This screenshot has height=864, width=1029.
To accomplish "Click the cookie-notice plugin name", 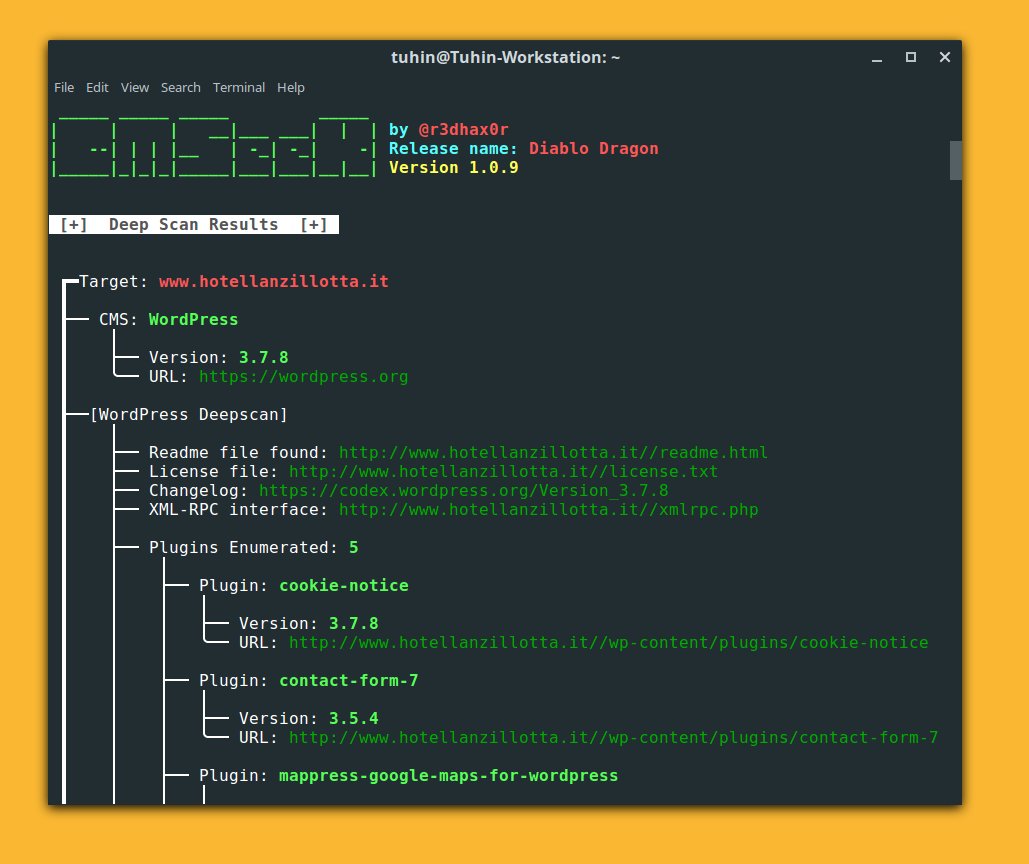I will (344, 586).
